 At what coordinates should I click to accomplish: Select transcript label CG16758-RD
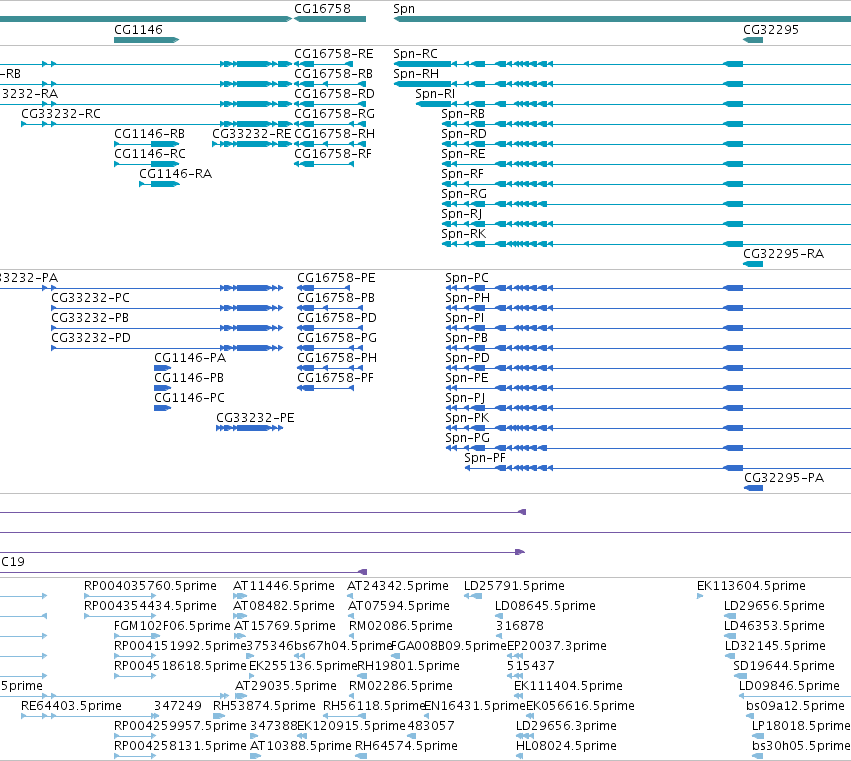pyautogui.click(x=334, y=94)
